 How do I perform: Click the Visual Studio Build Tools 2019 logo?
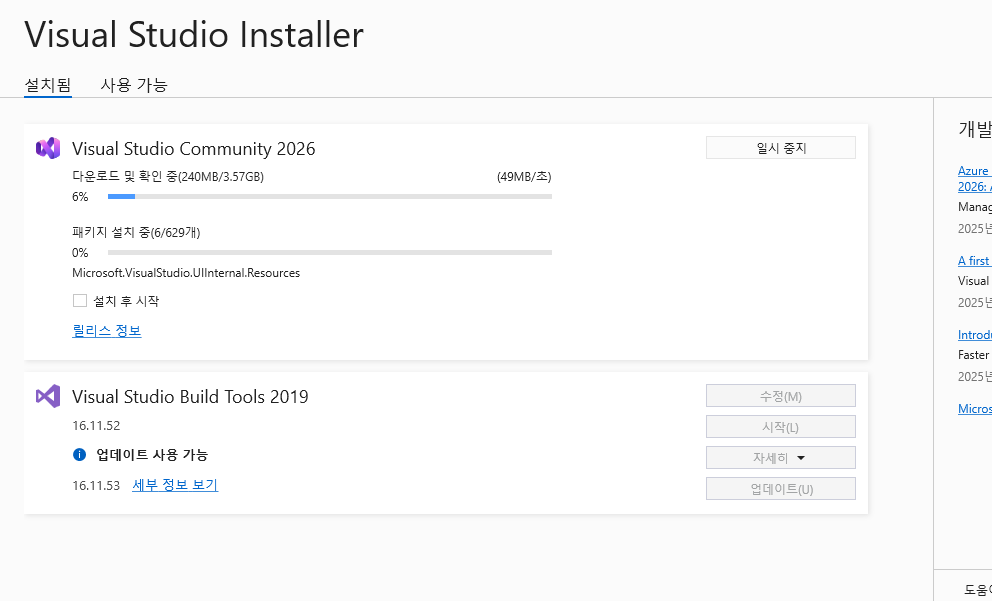pos(48,396)
